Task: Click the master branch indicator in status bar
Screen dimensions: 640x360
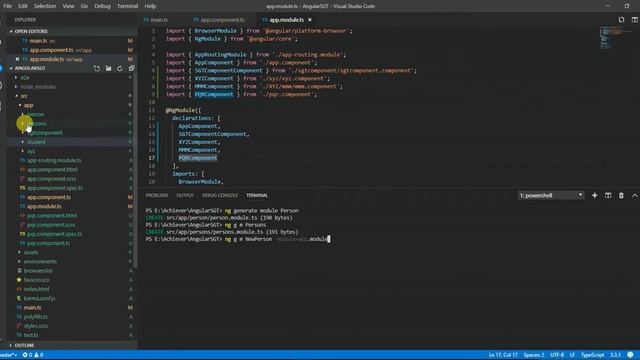Action: click(x=9, y=355)
